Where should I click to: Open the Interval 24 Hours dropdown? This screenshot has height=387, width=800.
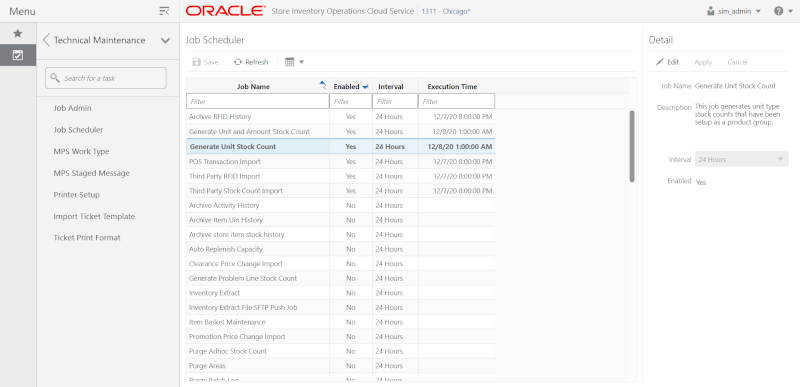pyautogui.click(x=741, y=160)
